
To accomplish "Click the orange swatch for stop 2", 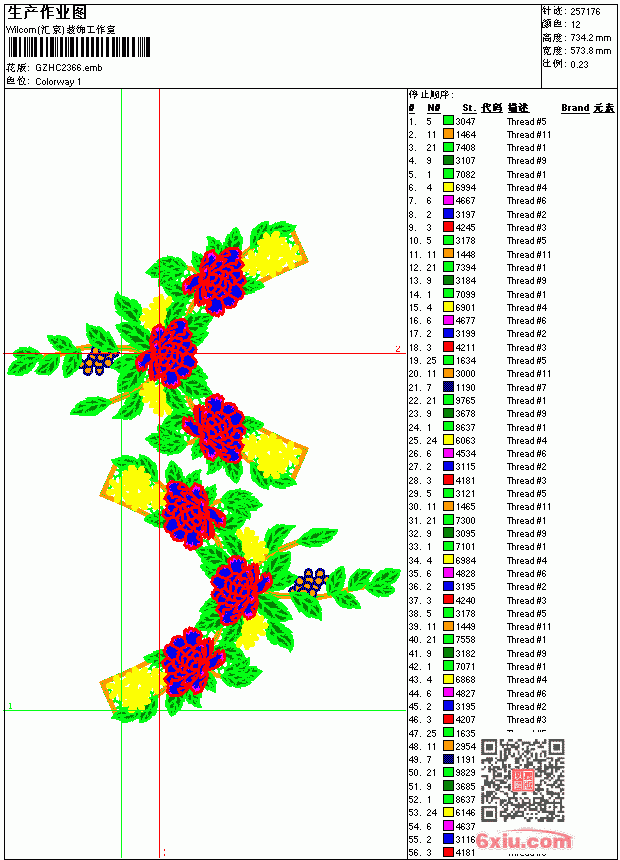I will 448,134.
